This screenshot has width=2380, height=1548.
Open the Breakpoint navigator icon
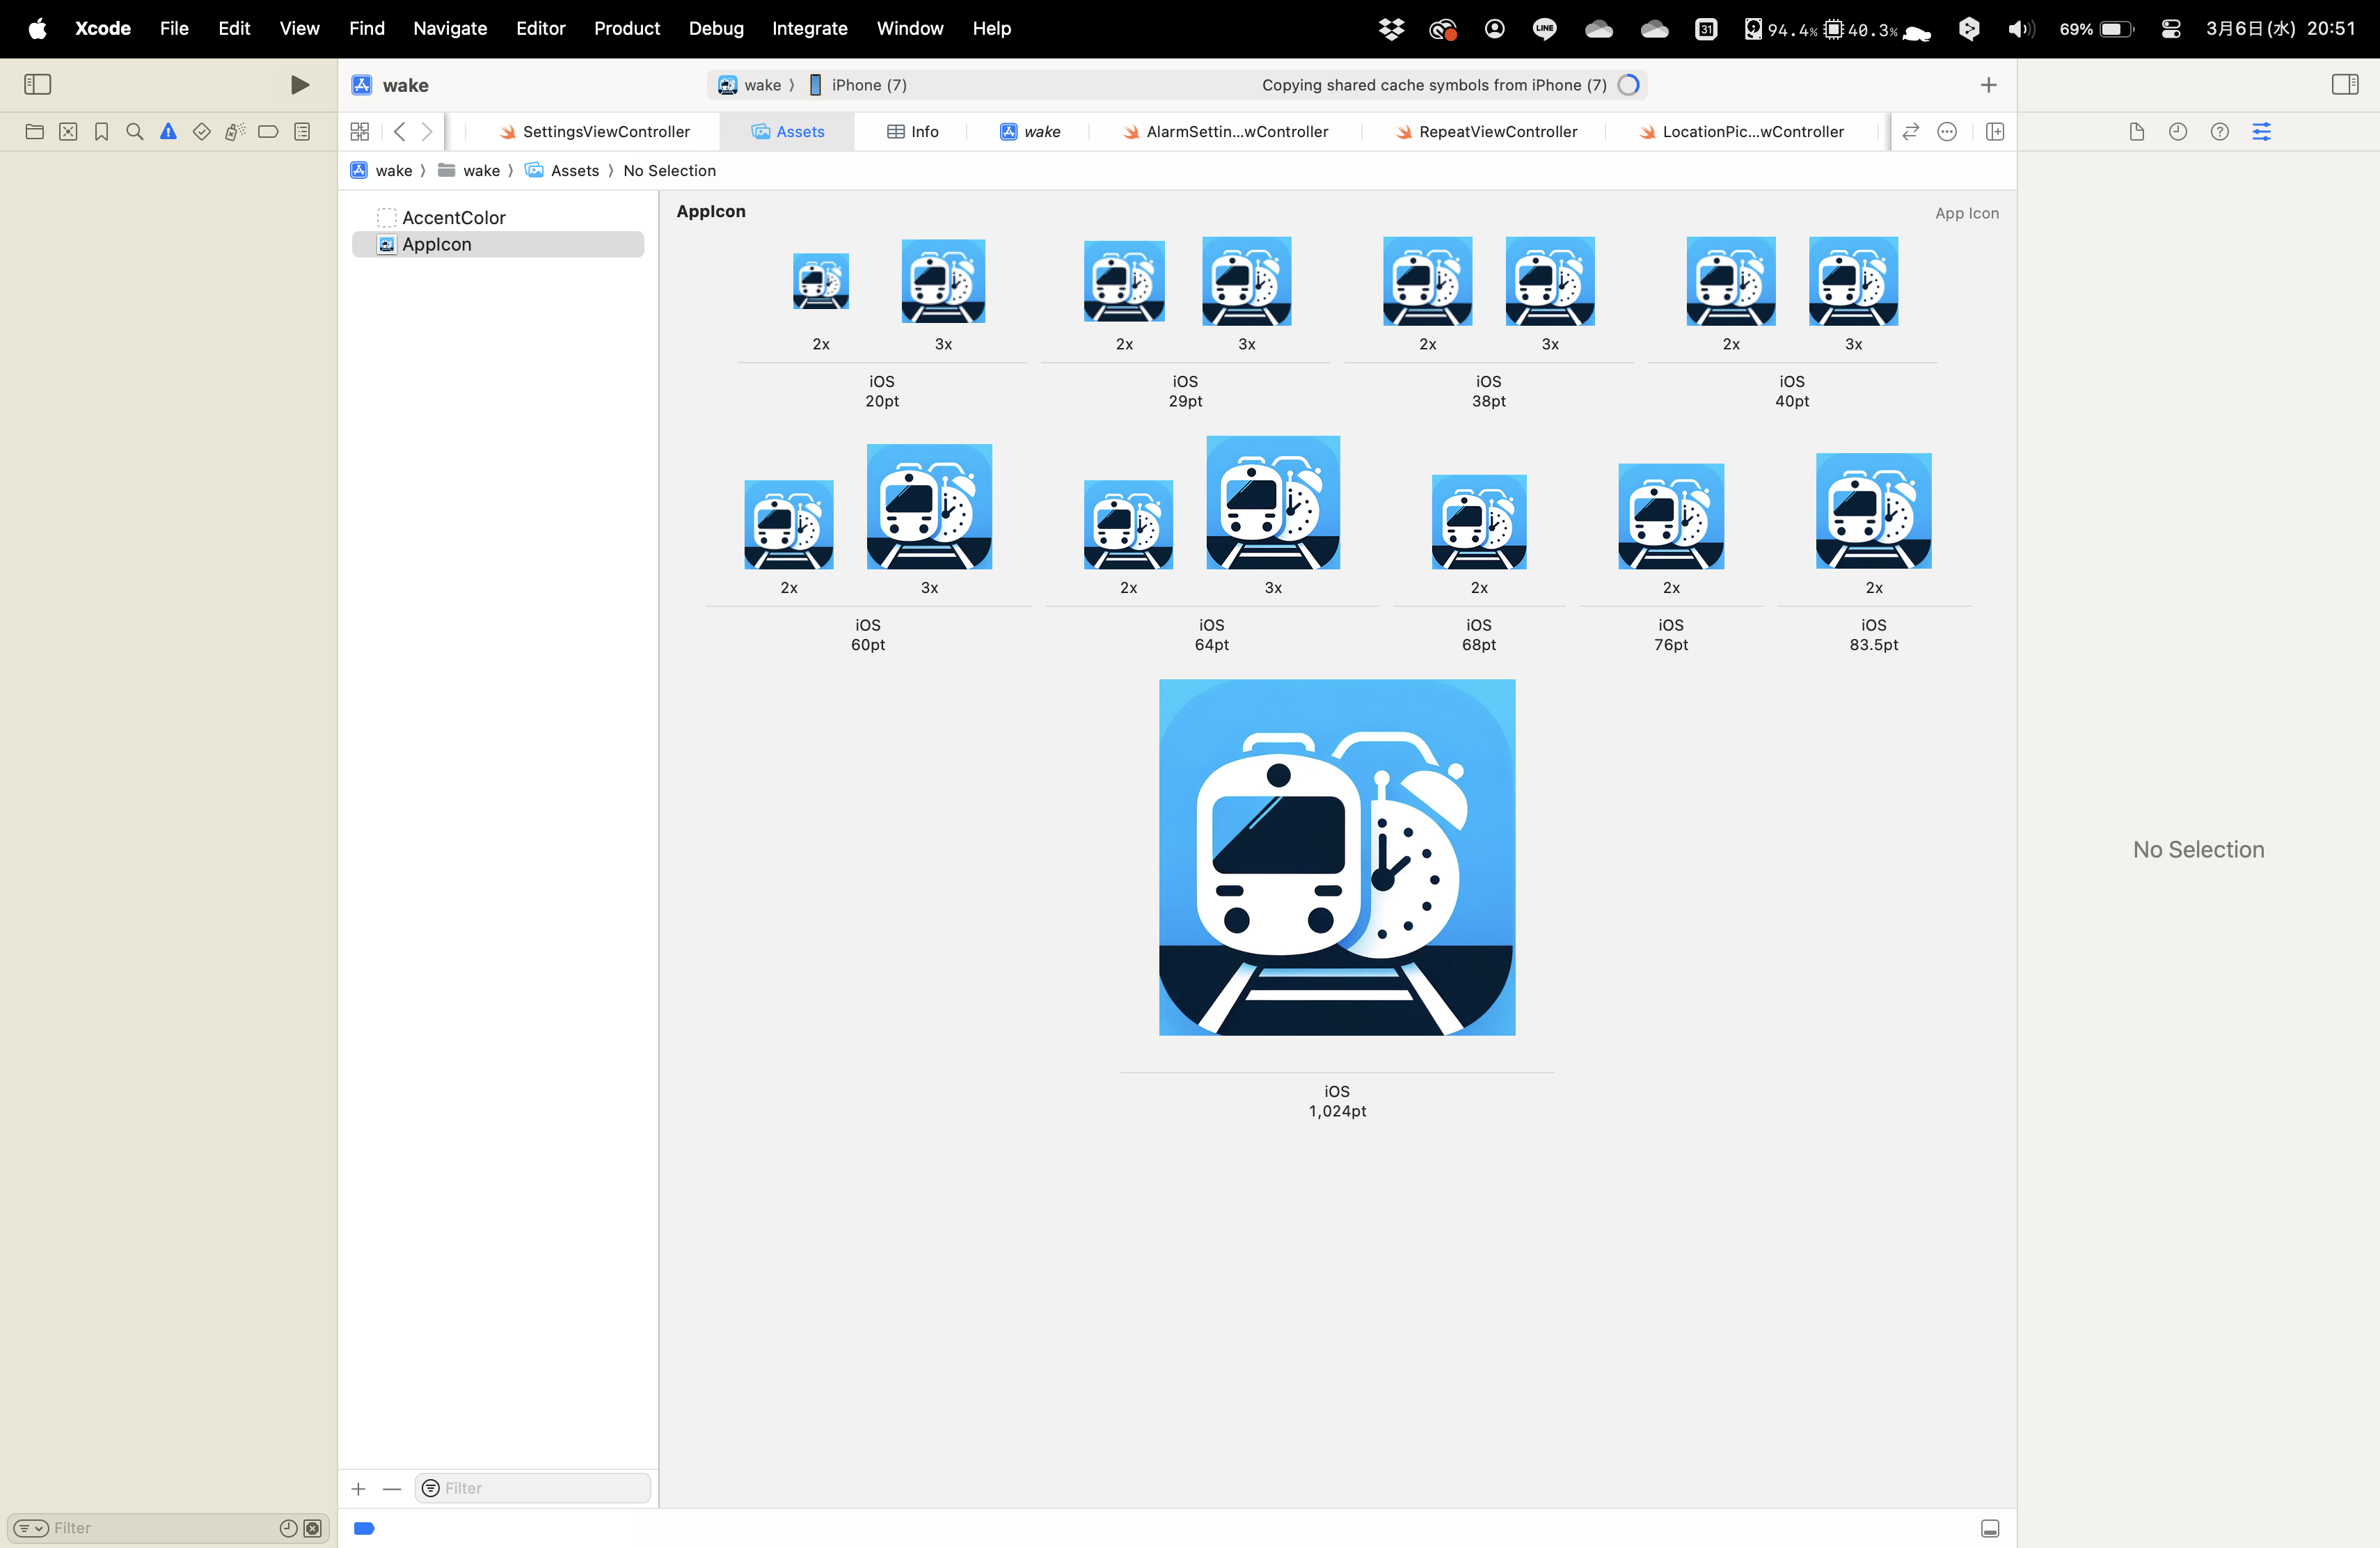pyautogui.click(x=268, y=131)
